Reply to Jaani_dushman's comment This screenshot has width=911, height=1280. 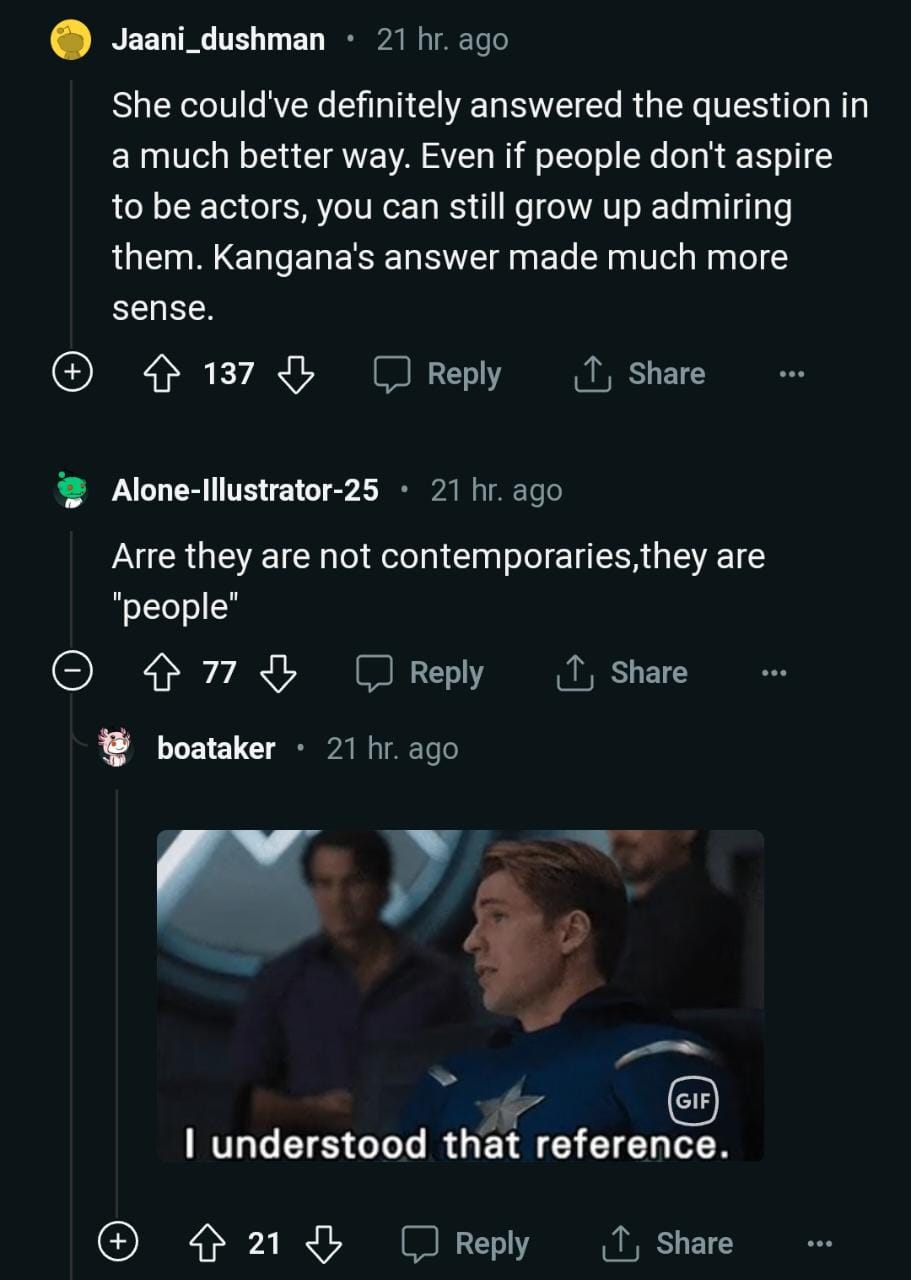[x=438, y=374]
